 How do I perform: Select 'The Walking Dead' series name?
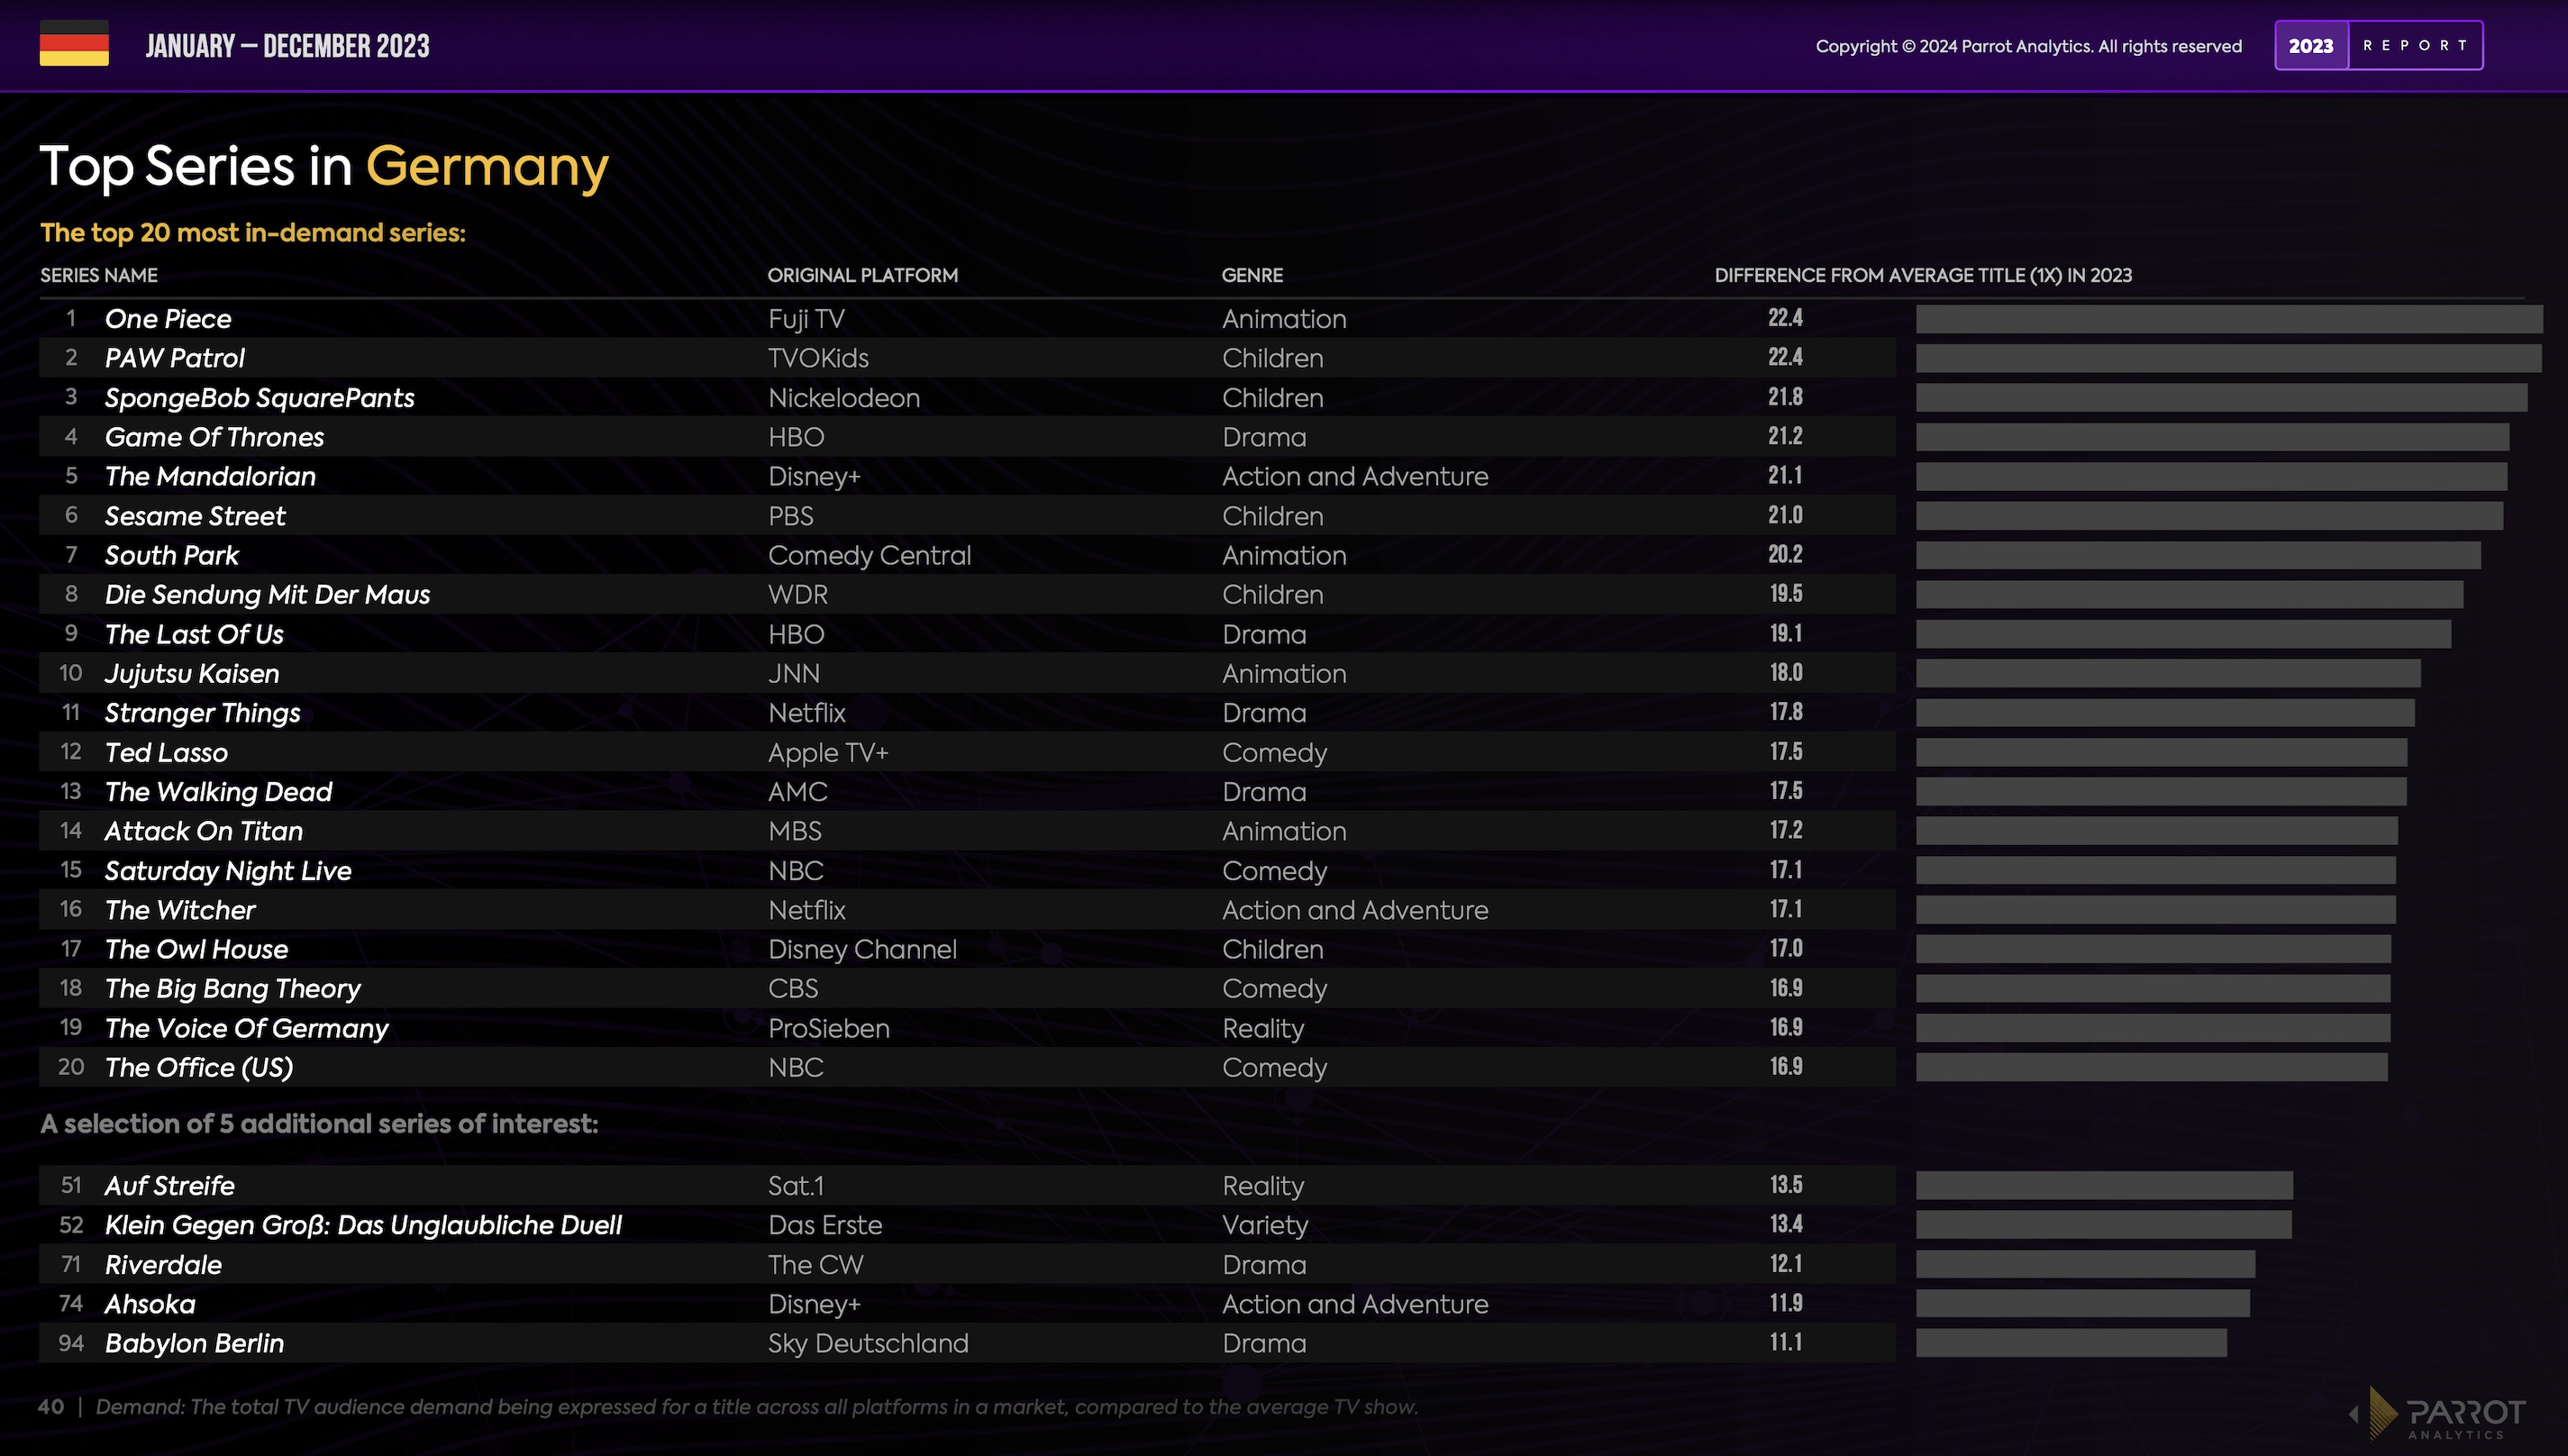pos(218,792)
